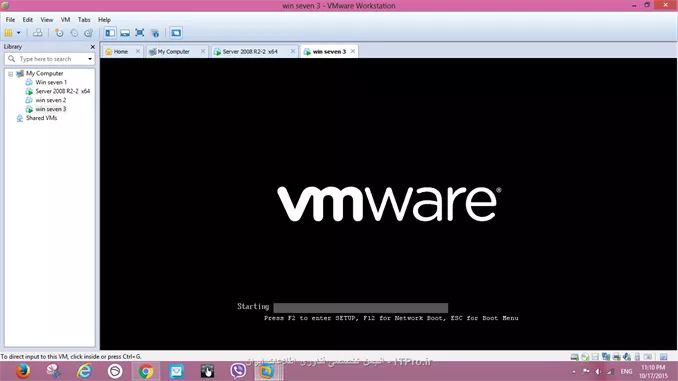
Task: Select Shared VMs in library tree
Action: coord(41,118)
